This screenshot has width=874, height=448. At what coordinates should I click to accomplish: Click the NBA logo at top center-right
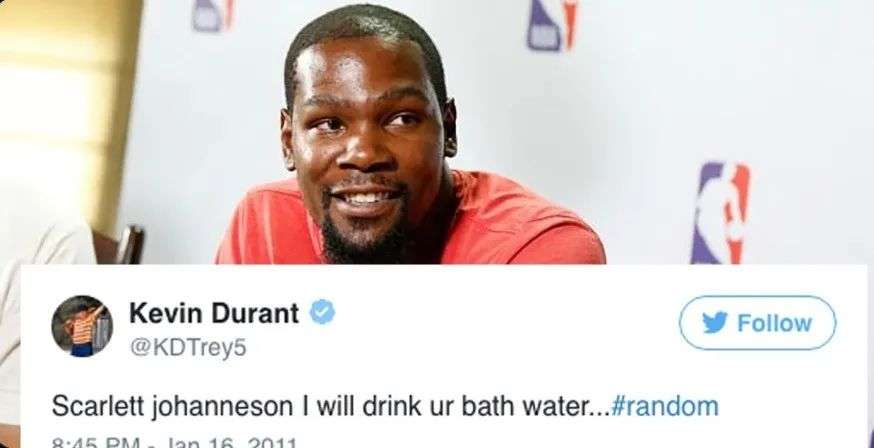coord(553,24)
